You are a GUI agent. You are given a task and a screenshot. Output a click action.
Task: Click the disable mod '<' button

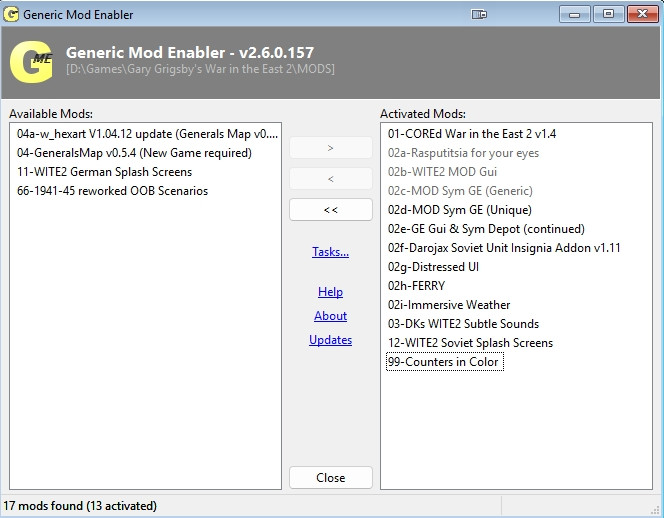click(x=331, y=179)
